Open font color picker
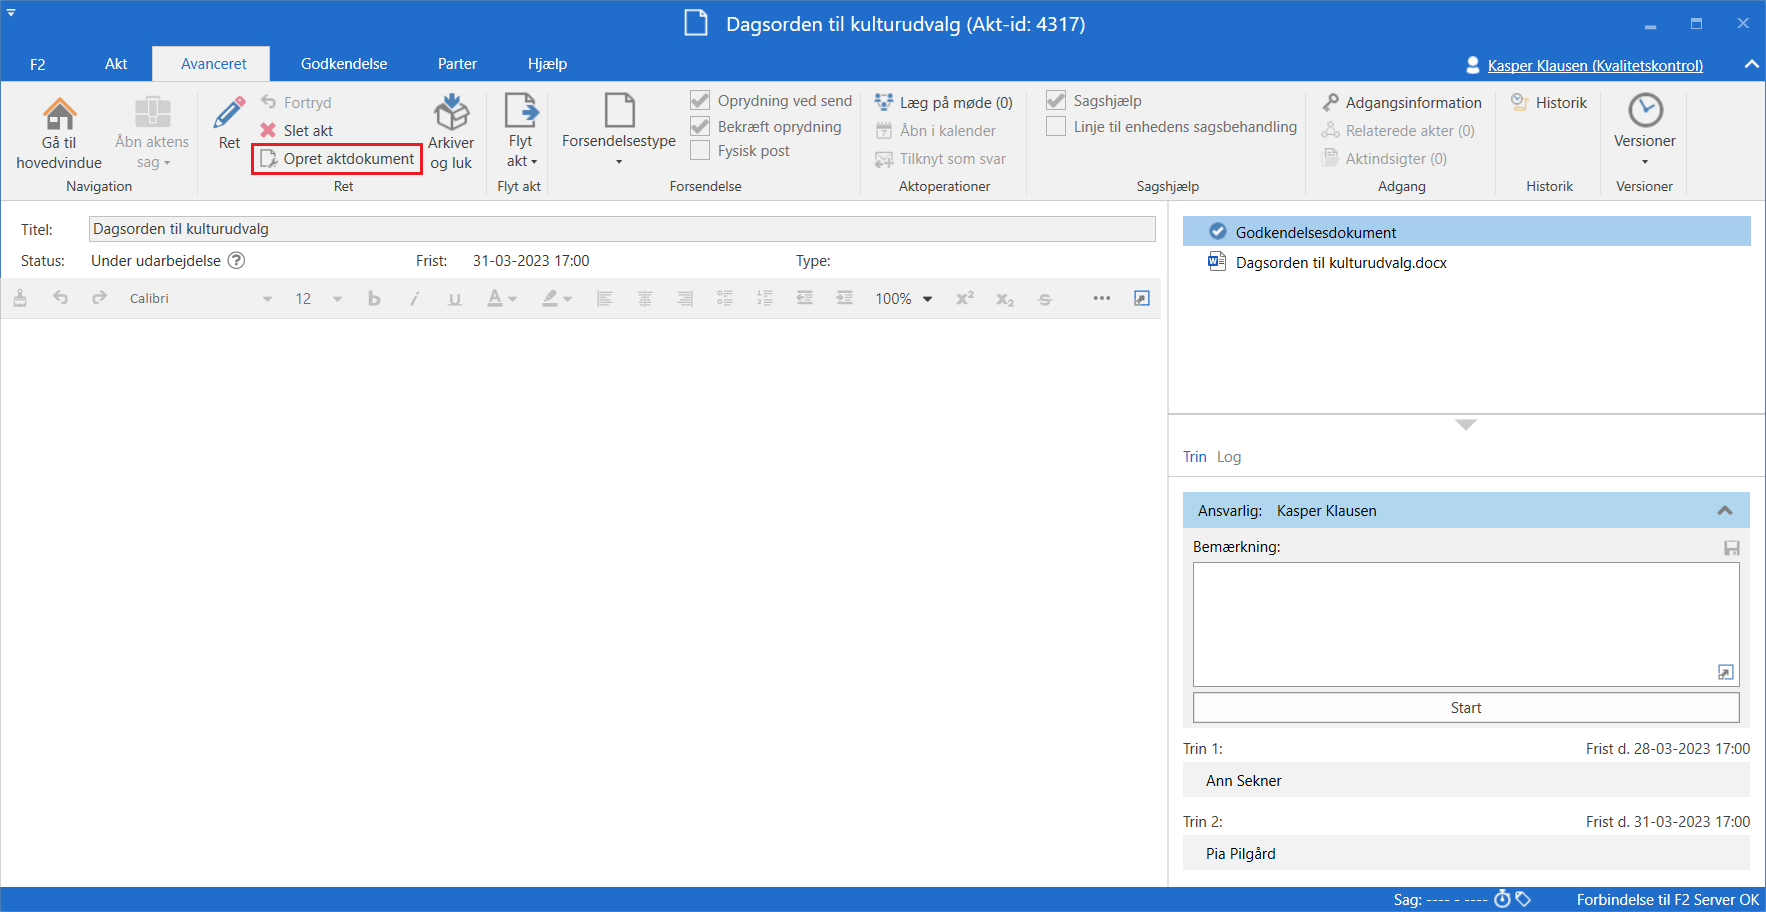 click(x=501, y=298)
